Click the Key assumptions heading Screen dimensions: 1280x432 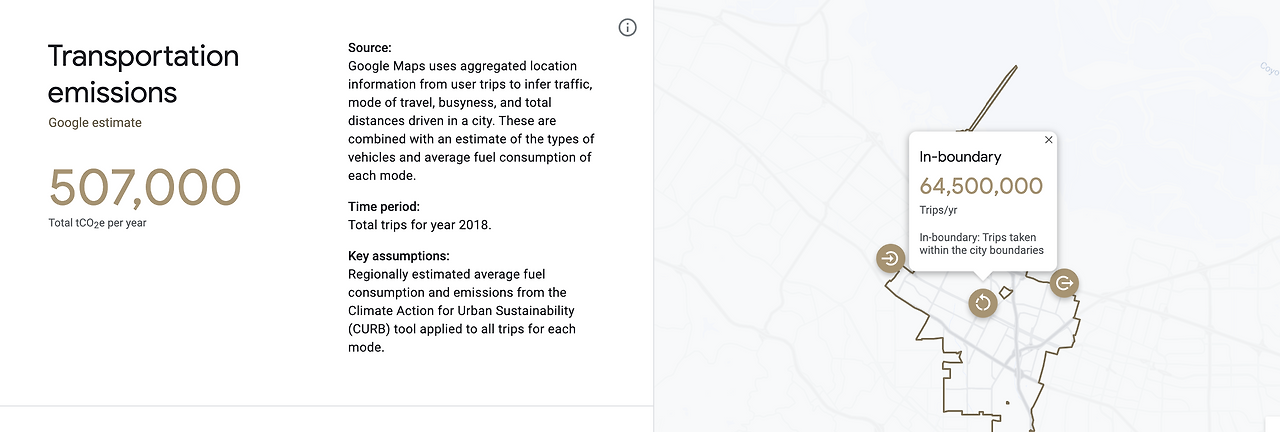pos(399,256)
